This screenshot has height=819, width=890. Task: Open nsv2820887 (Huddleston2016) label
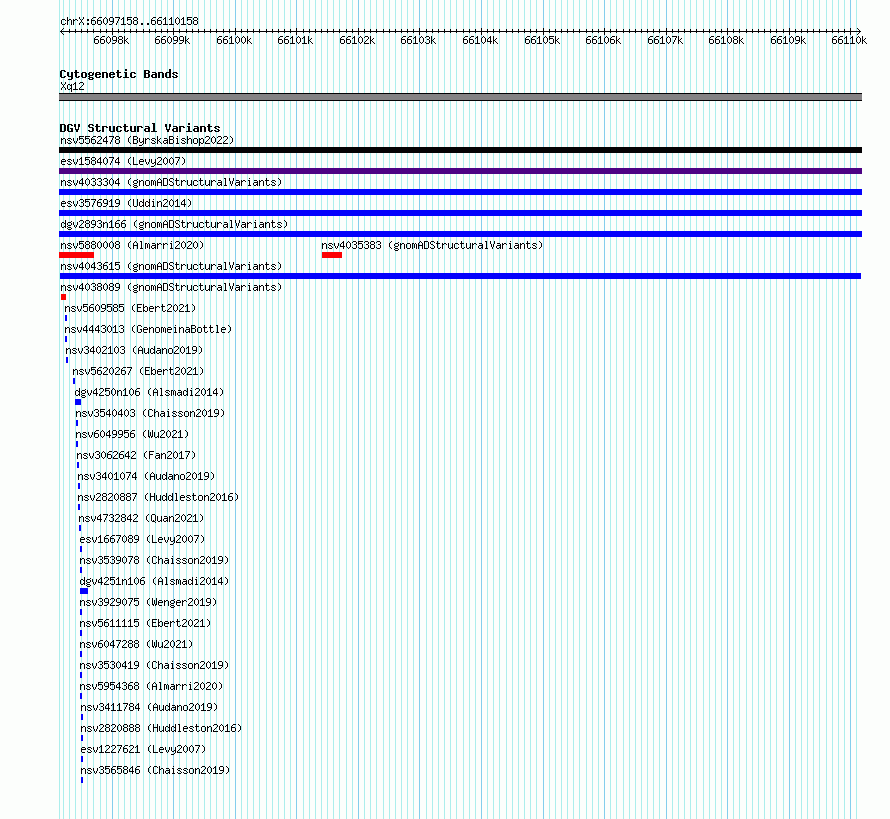tap(158, 497)
